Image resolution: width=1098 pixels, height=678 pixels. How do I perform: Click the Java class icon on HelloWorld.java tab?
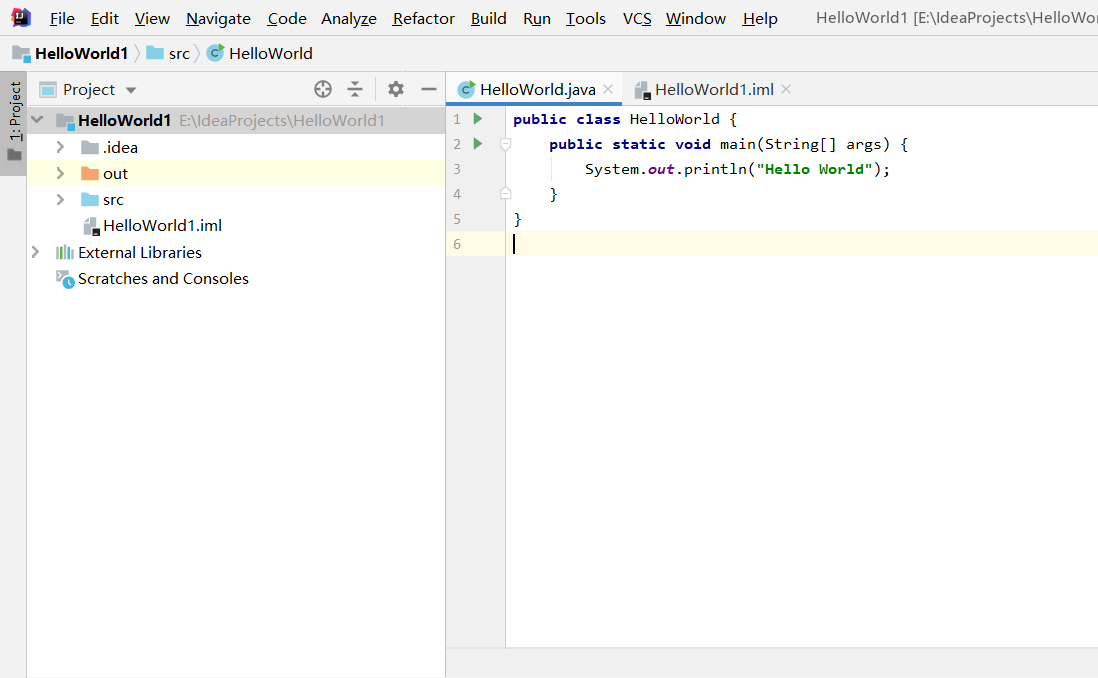coord(466,89)
